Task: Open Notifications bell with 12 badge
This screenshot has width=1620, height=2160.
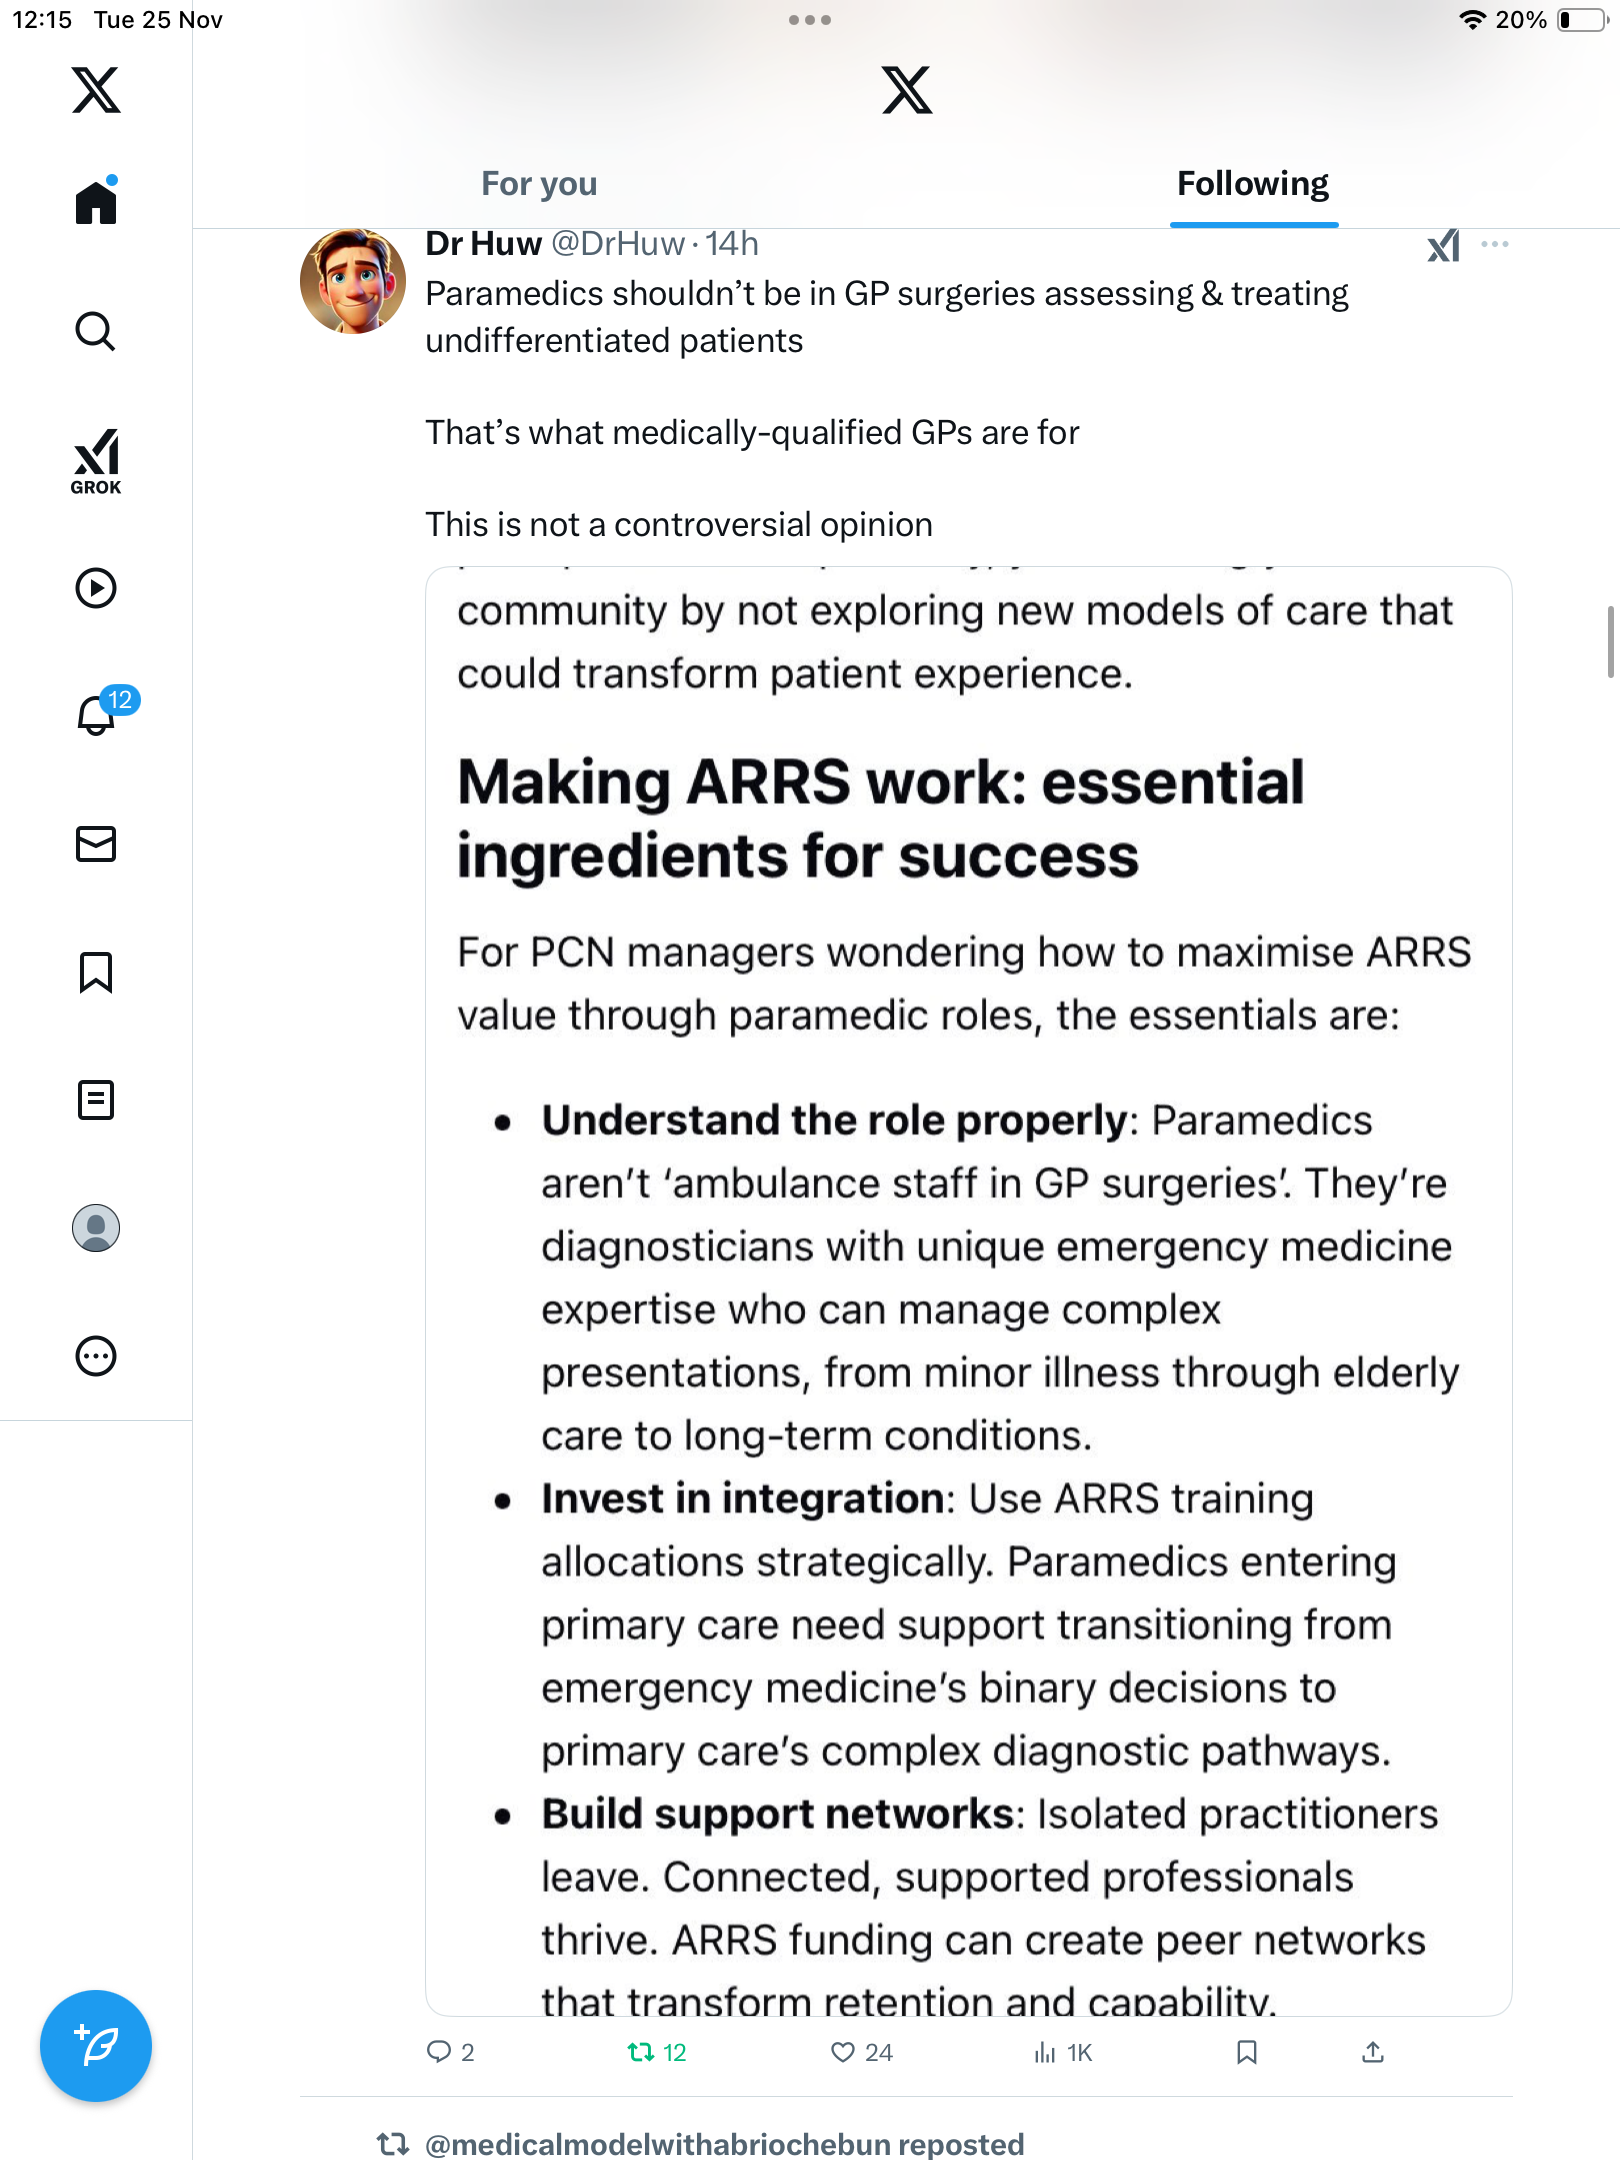Action: [98, 714]
